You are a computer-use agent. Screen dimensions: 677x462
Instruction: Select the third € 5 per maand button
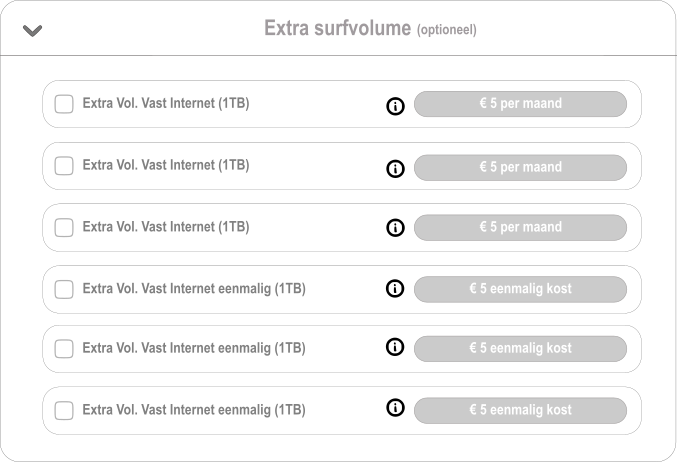click(520, 227)
